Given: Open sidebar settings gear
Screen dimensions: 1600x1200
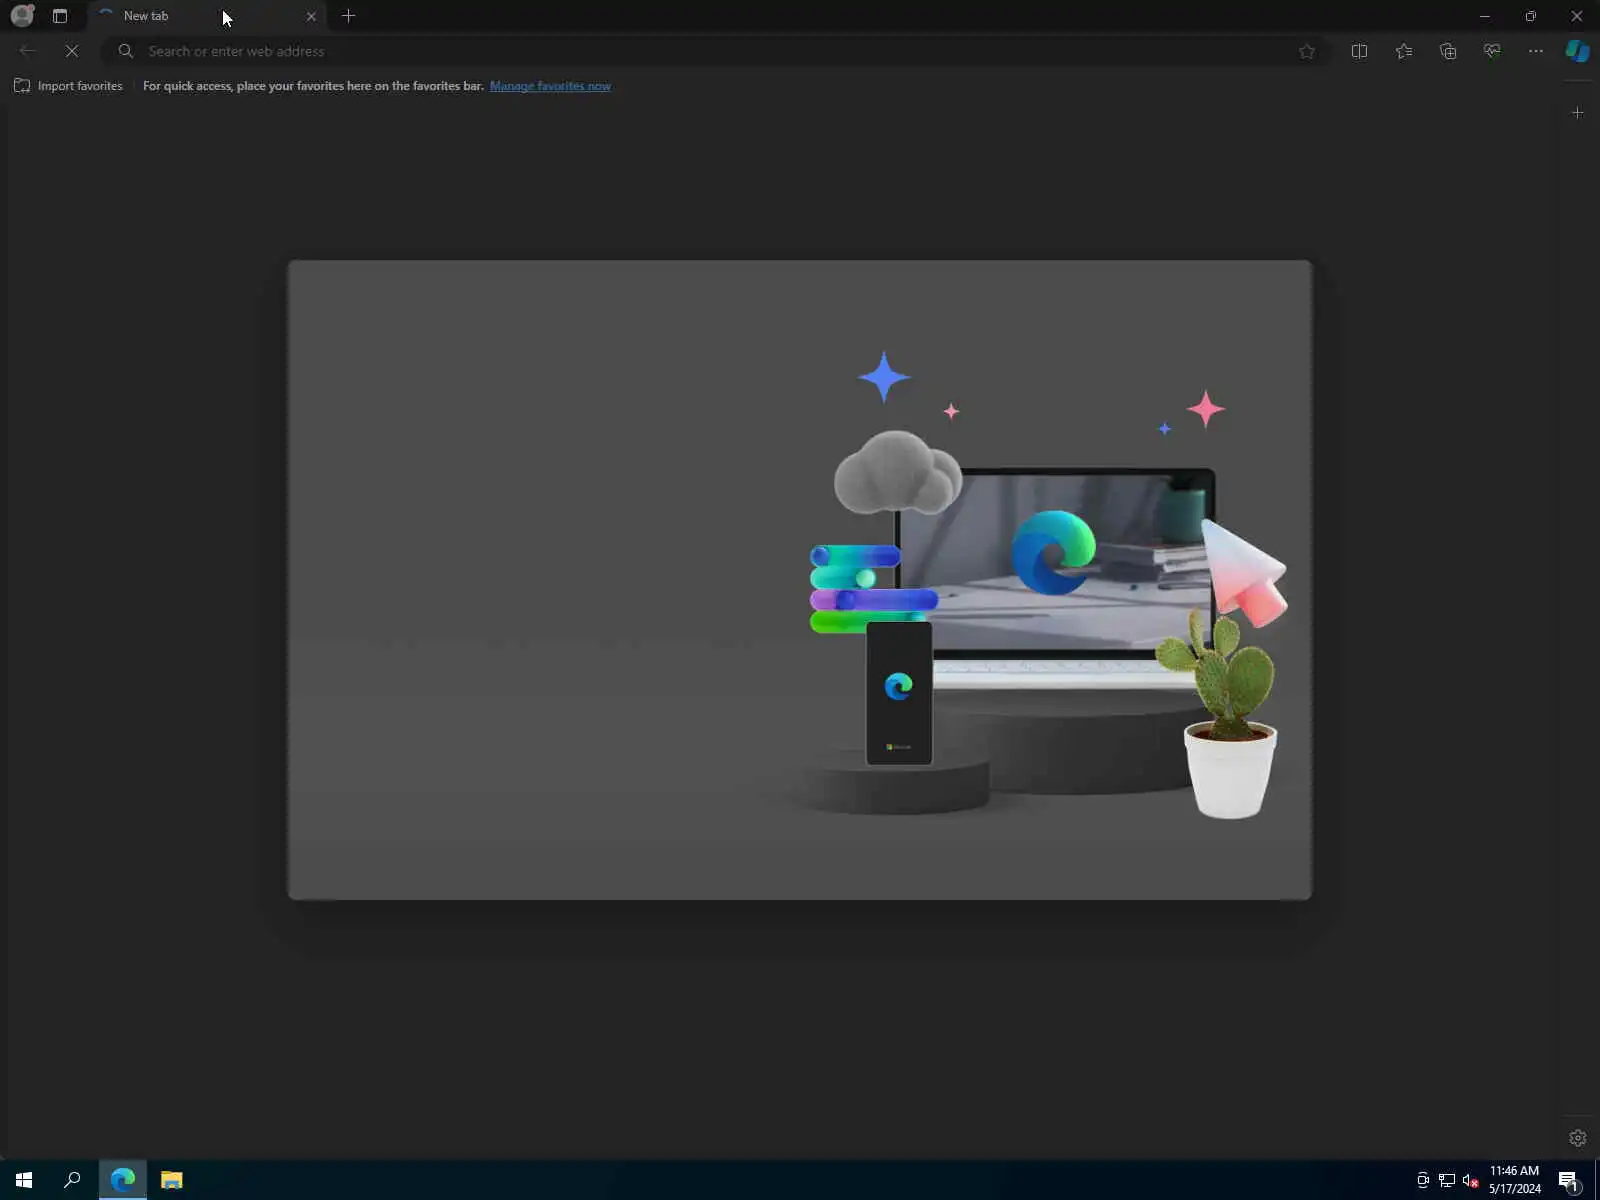Looking at the screenshot, I should [x=1578, y=1138].
